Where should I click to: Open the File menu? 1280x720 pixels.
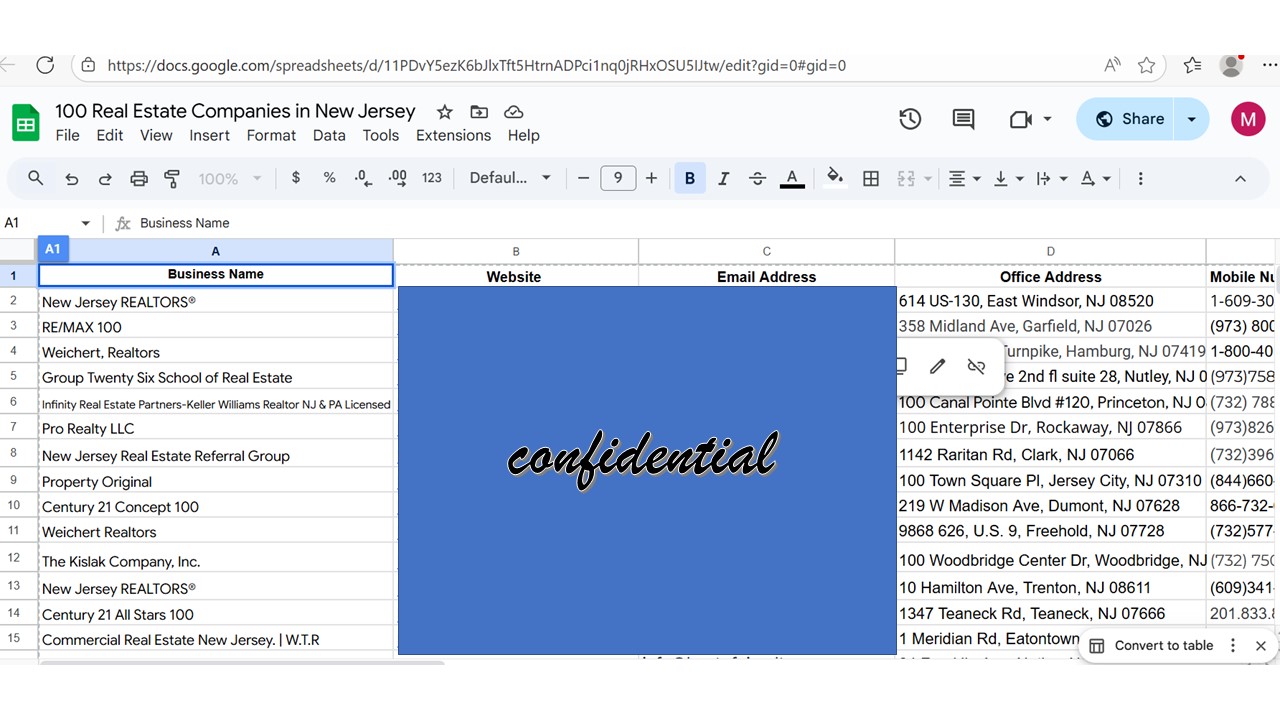[x=67, y=135]
